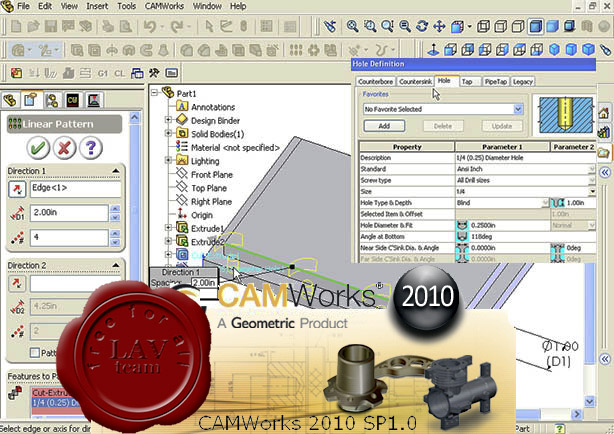Open the No Favorite Selected dropdown
The height and width of the screenshot is (434, 614).
point(518,109)
